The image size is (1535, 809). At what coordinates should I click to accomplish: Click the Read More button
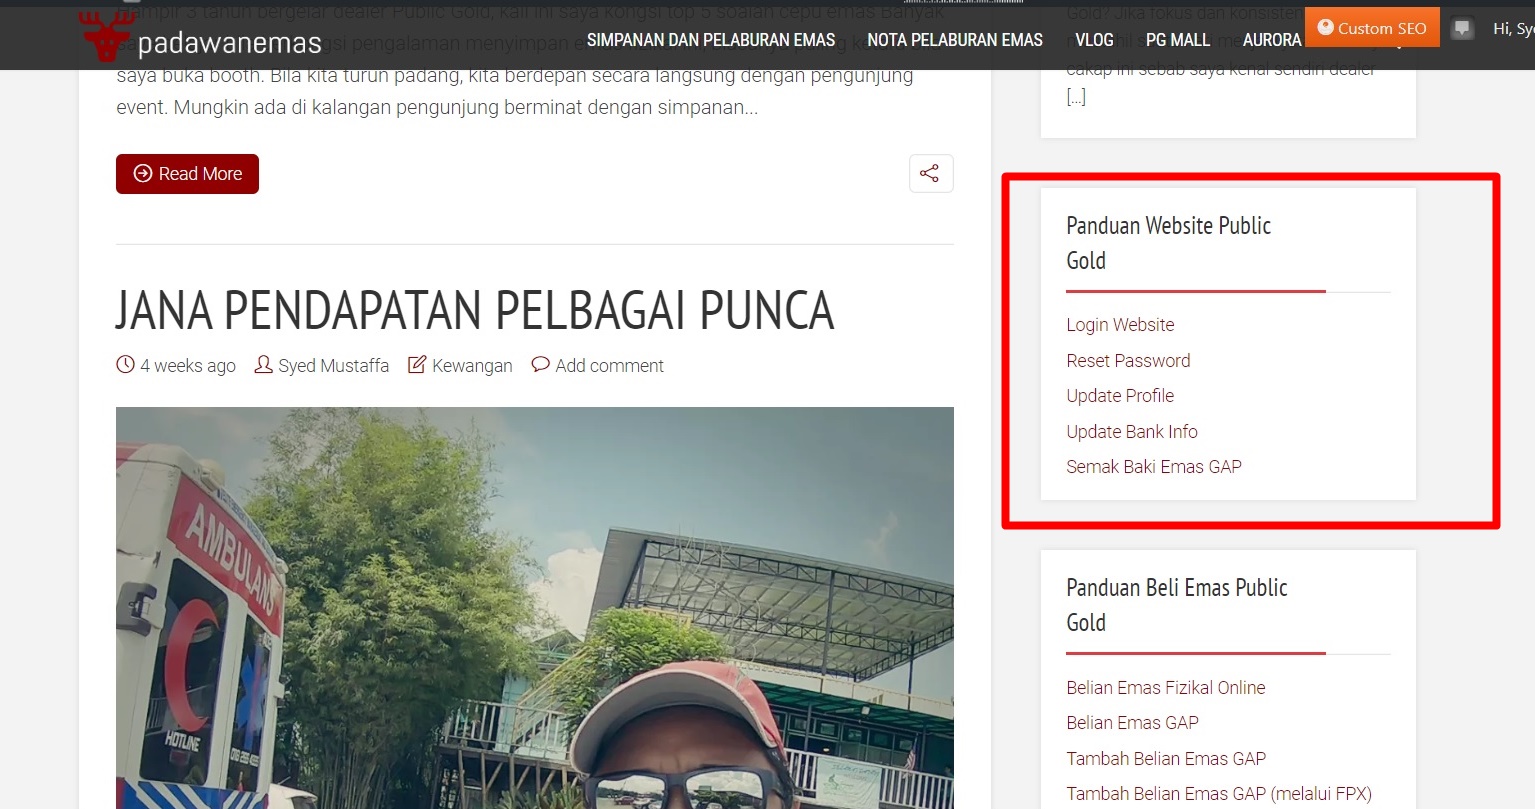coord(187,174)
